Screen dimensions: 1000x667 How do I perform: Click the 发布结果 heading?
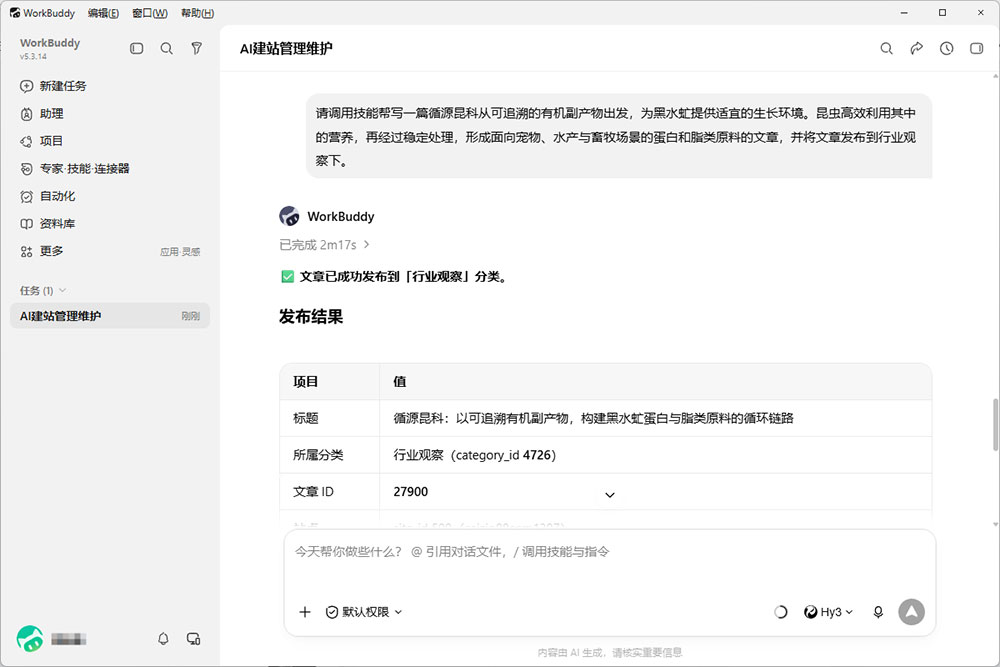pyautogui.click(x=311, y=317)
